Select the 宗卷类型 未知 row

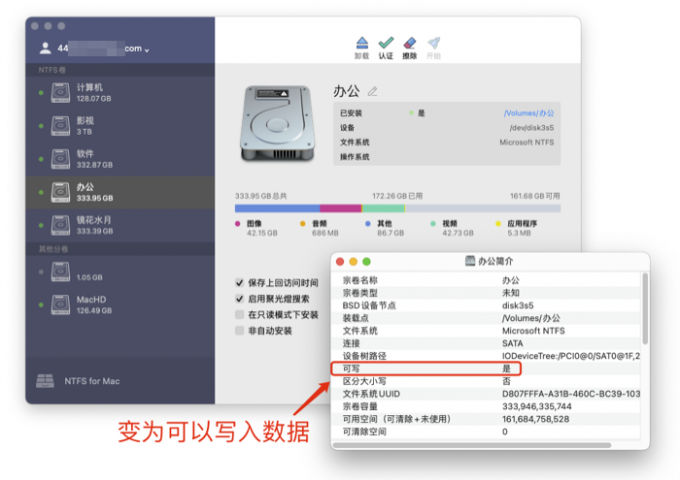(487, 293)
